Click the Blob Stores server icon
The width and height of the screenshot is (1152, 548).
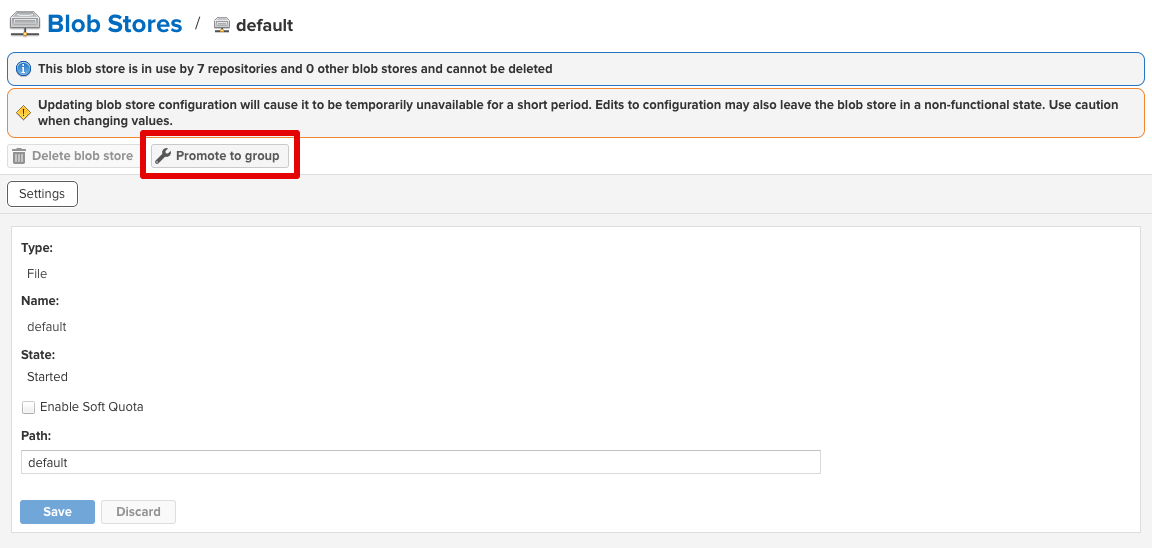point(24,24)
